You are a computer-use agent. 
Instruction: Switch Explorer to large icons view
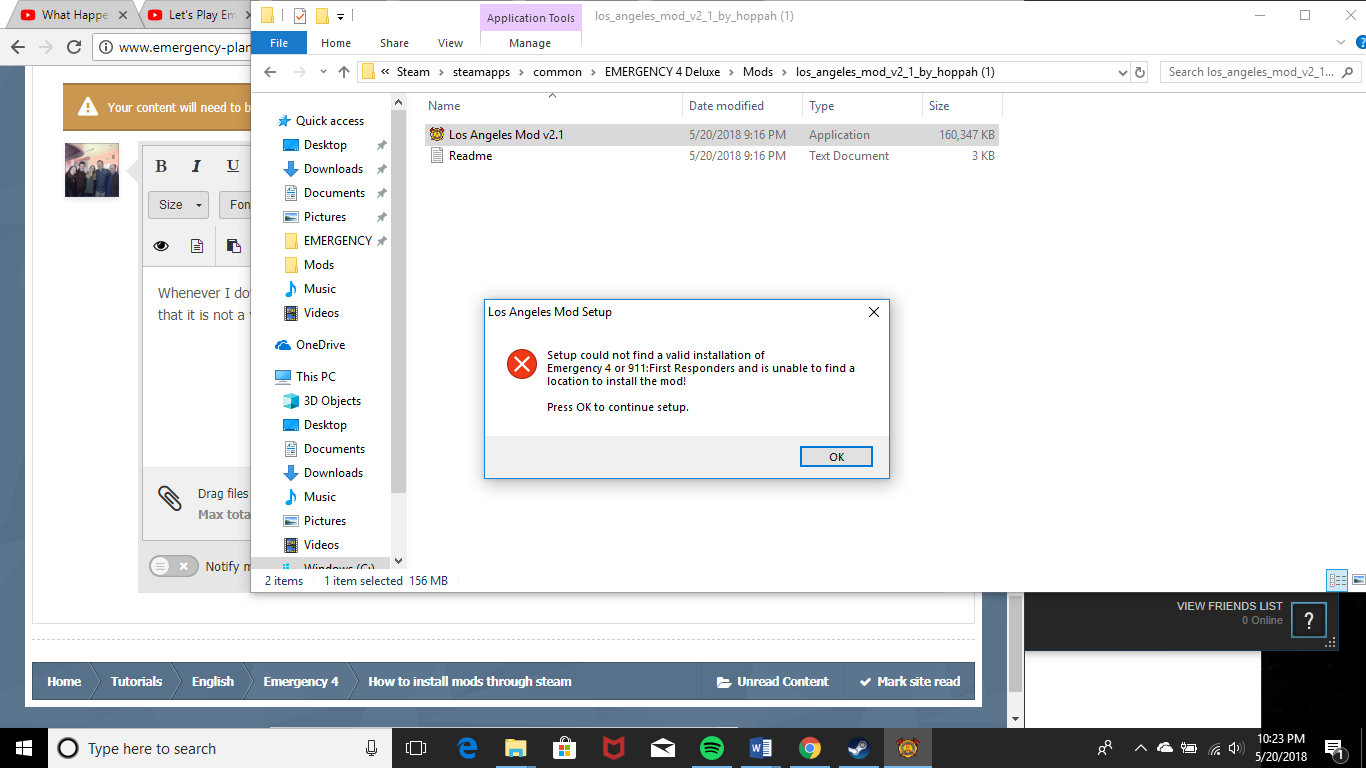(x=1357, y=580)
